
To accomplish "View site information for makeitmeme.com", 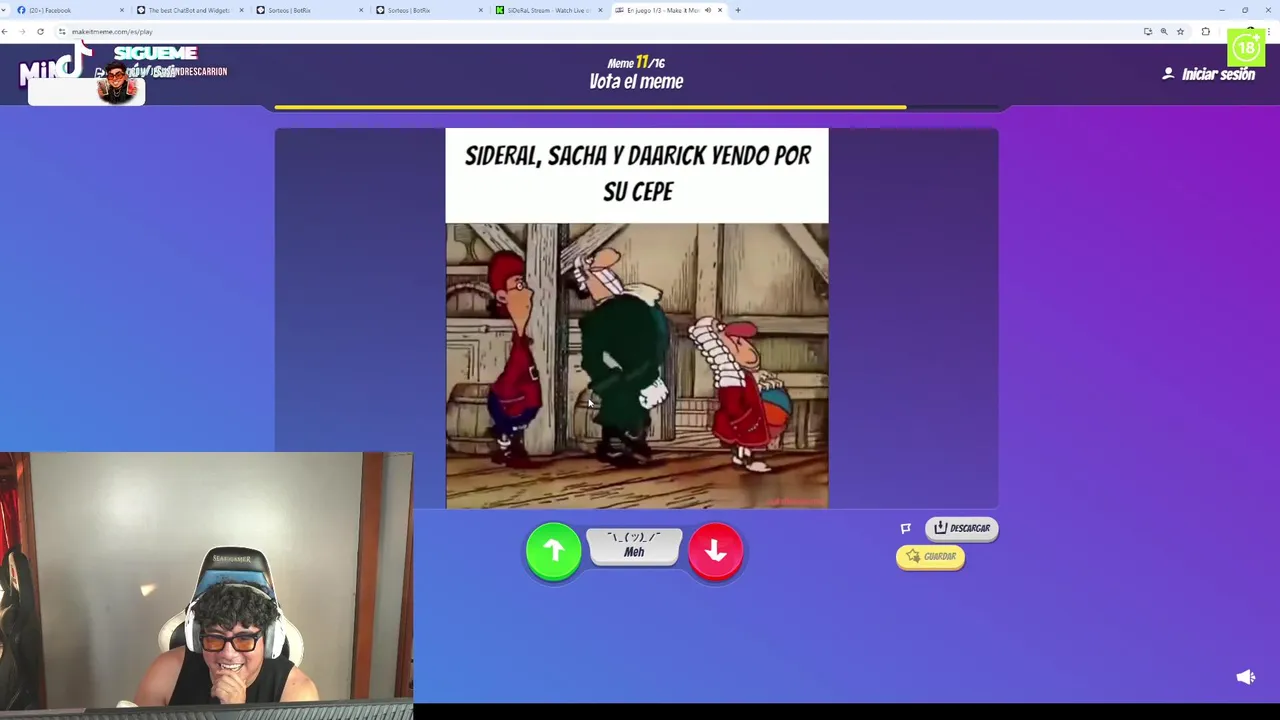I will click(62, 32).
